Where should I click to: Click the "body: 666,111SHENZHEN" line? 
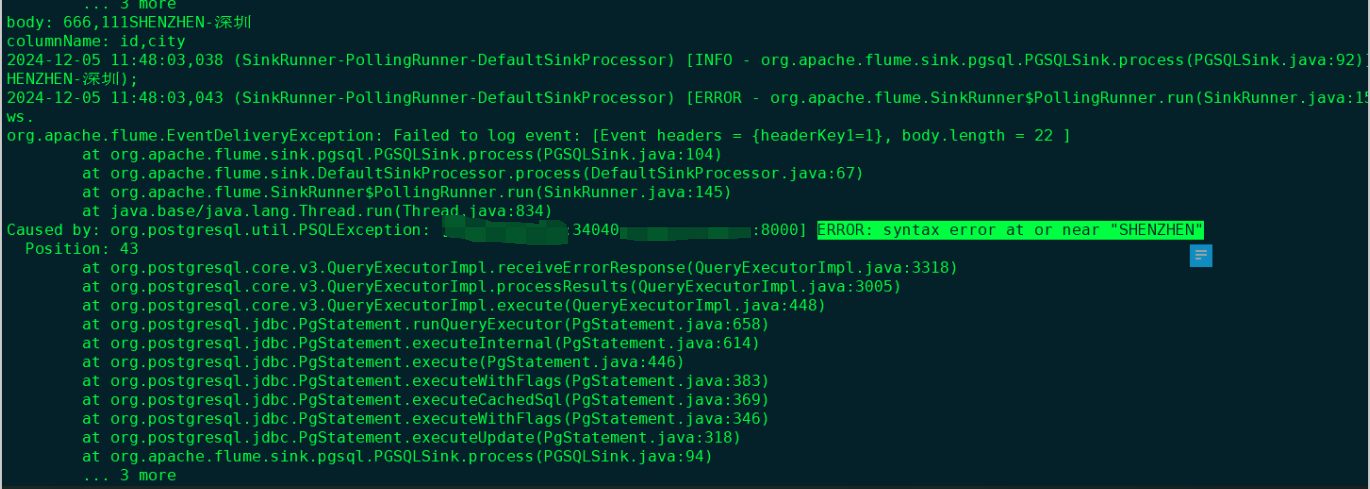[129, 22]
